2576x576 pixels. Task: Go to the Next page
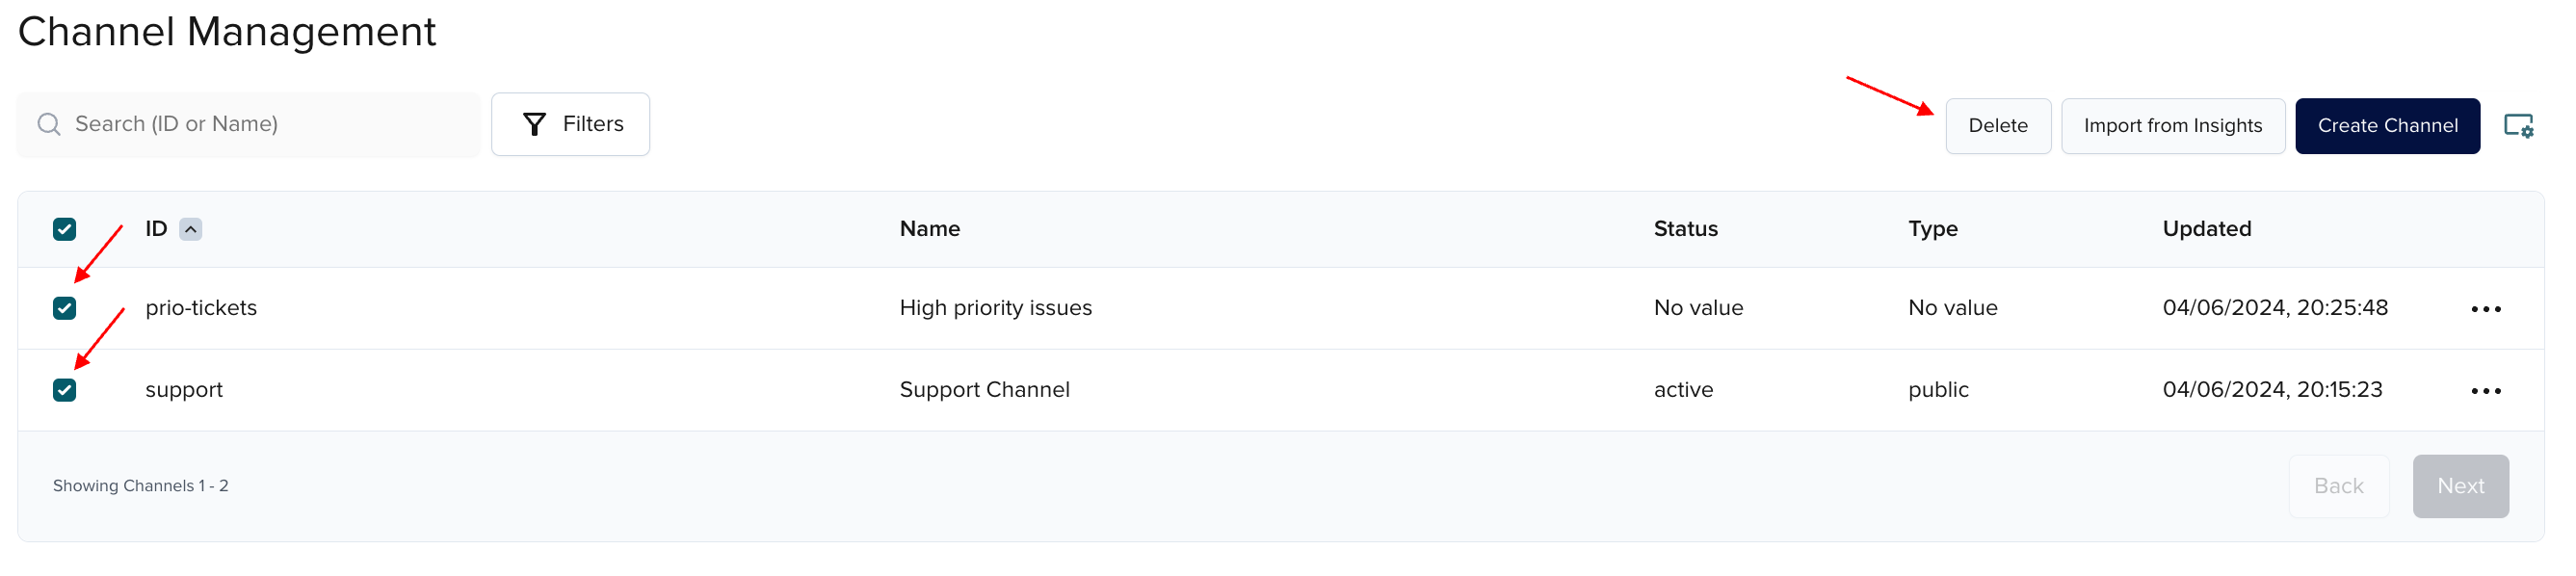pyautogui.click(x=2459, y=486)
